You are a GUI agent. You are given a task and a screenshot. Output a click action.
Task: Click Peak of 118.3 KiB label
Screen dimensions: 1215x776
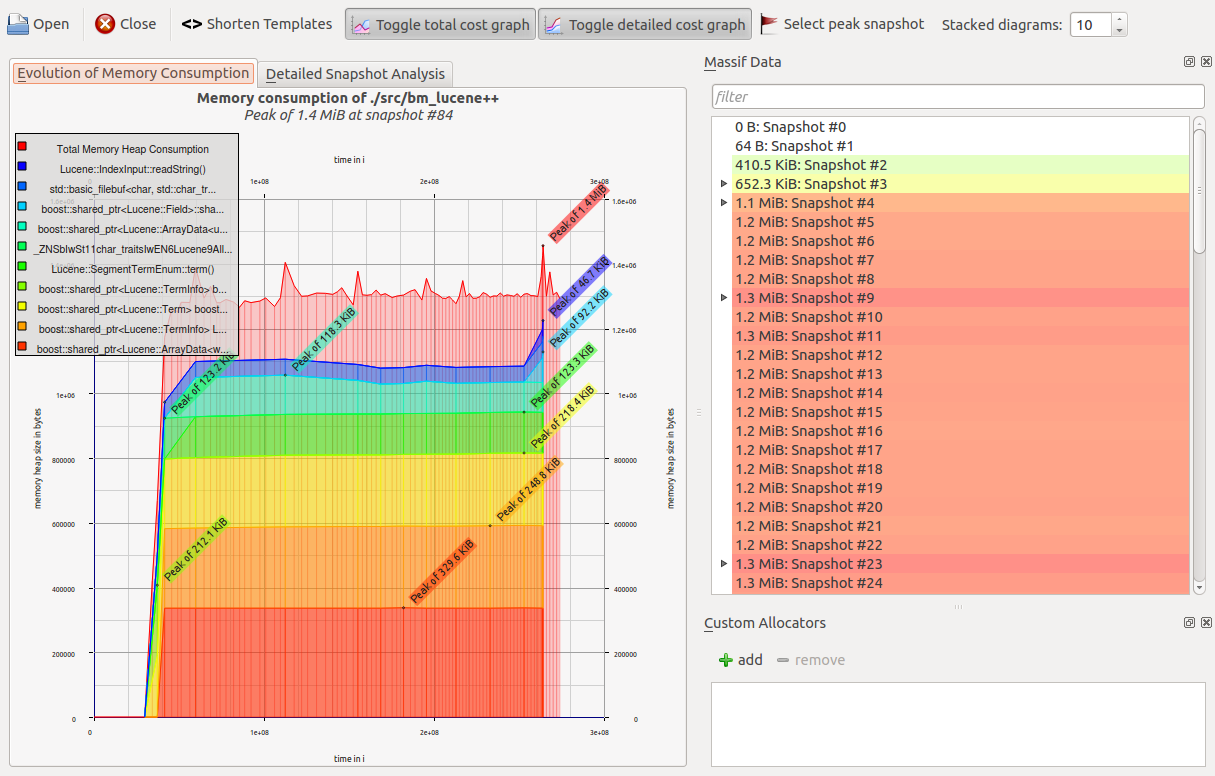[323, 341]
